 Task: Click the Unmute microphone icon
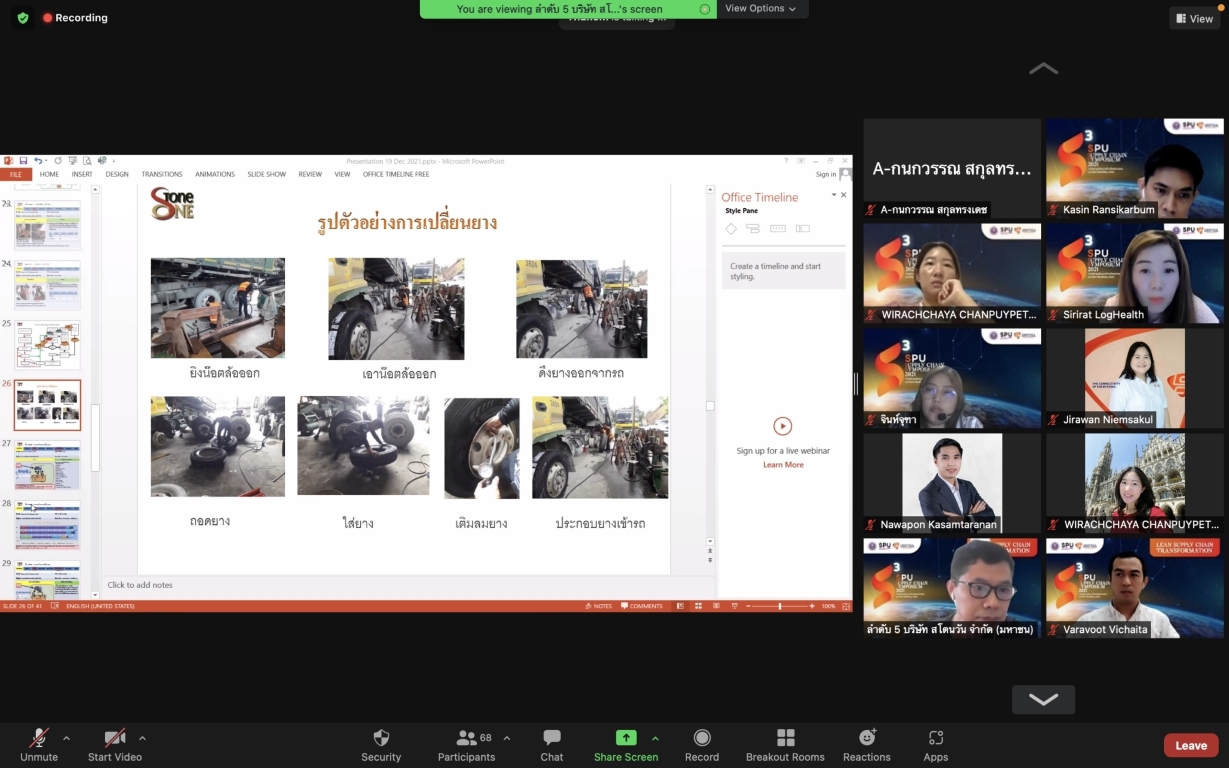pos(39,738)
